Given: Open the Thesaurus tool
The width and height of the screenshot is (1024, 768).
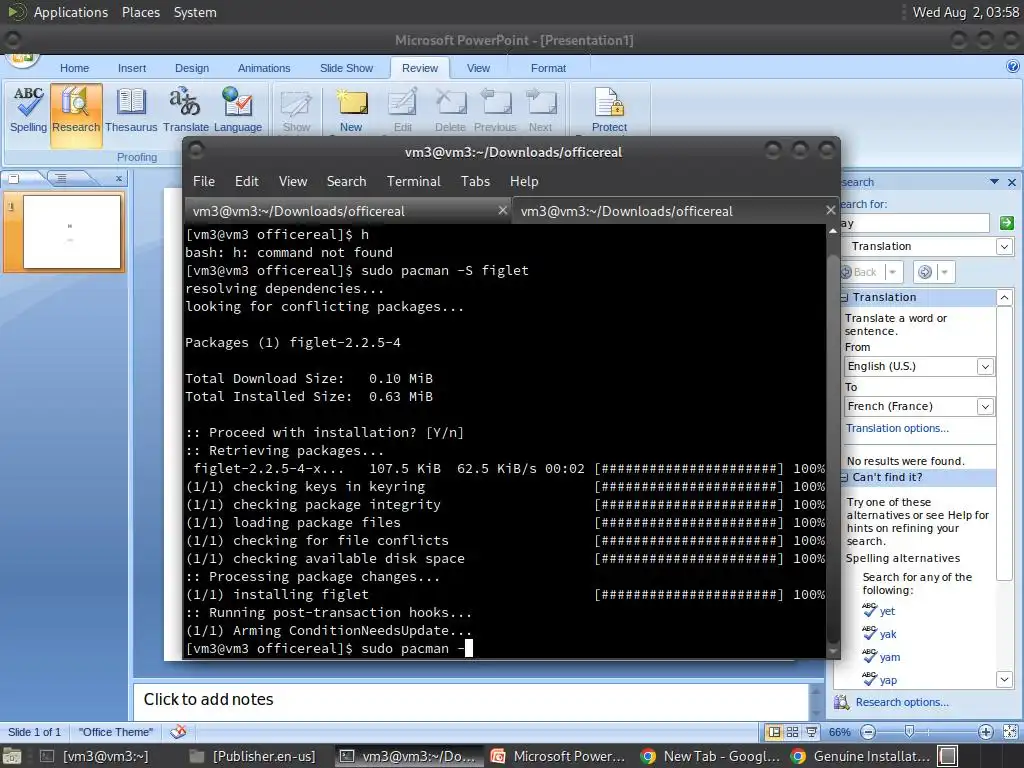Looking at the screenshot, I should click(x=131, y=110).
